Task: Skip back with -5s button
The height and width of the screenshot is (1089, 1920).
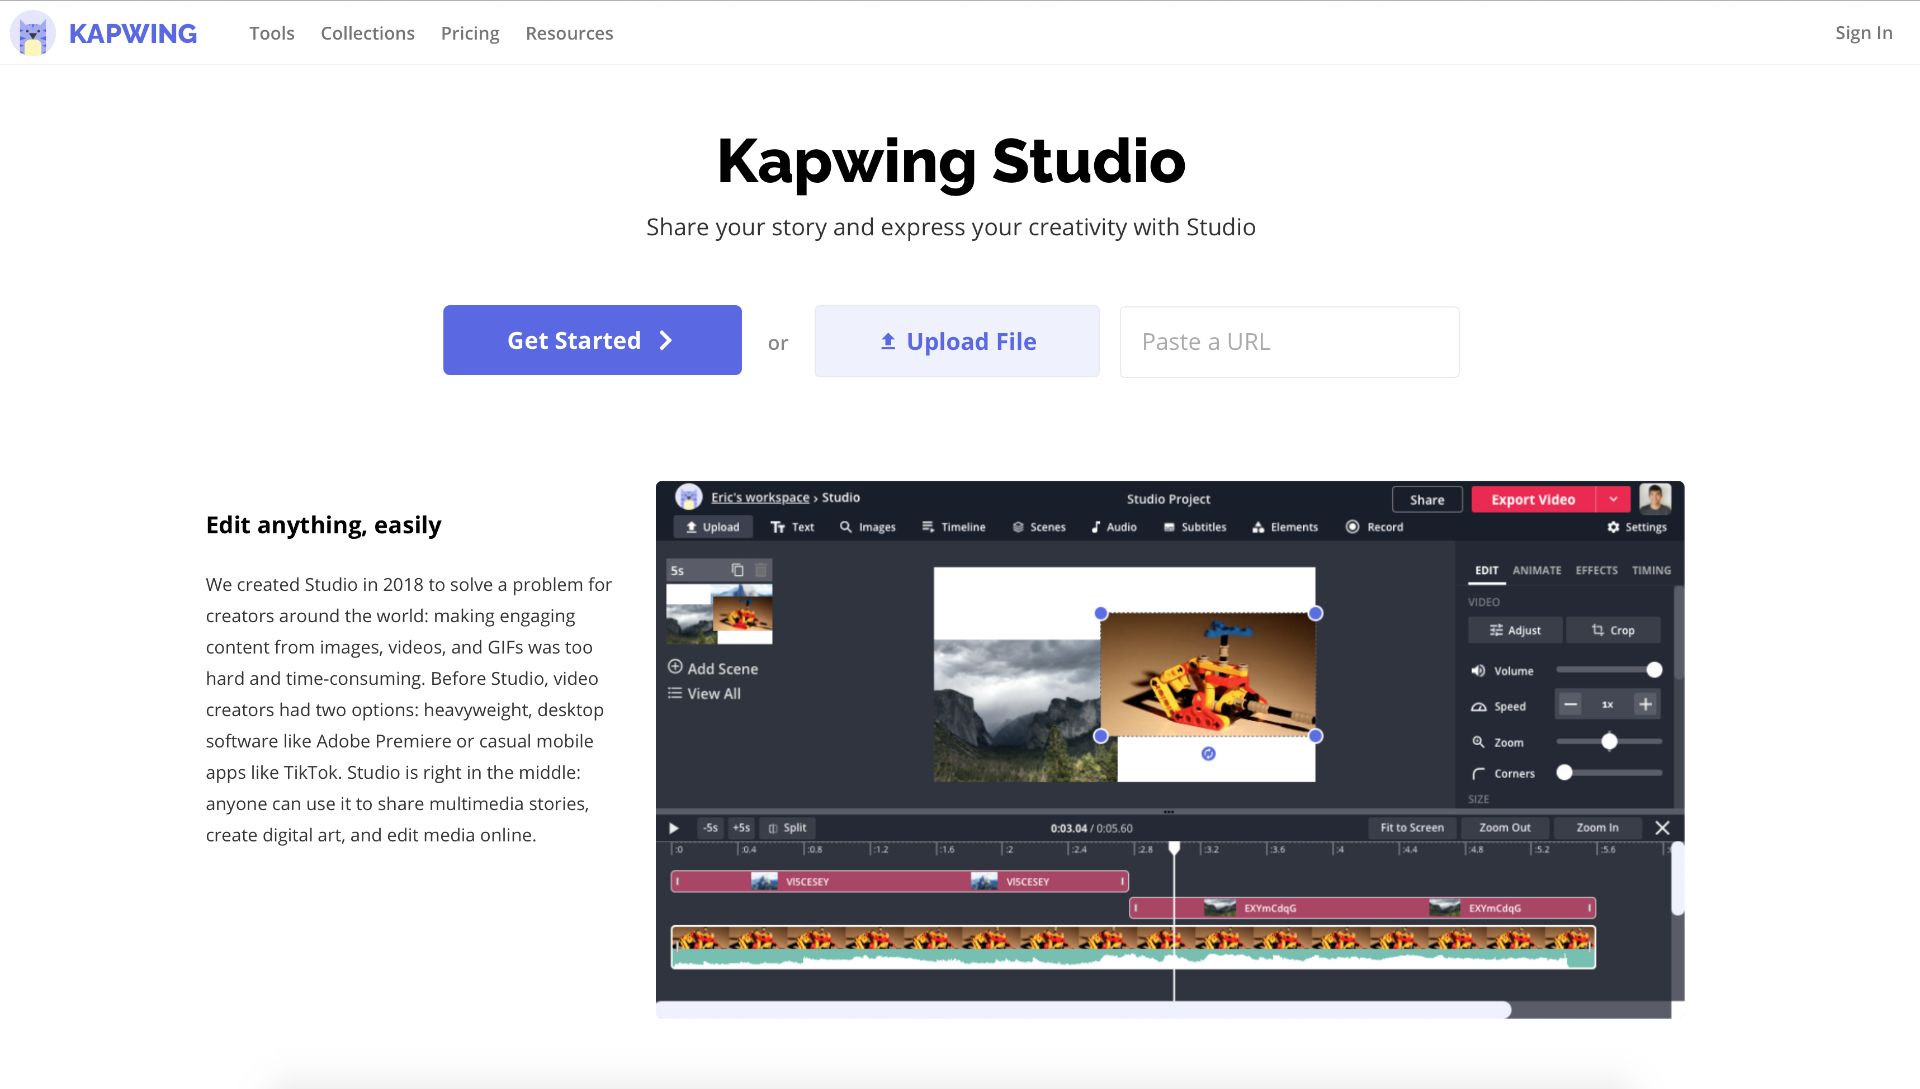Action: tap(710, 828)
